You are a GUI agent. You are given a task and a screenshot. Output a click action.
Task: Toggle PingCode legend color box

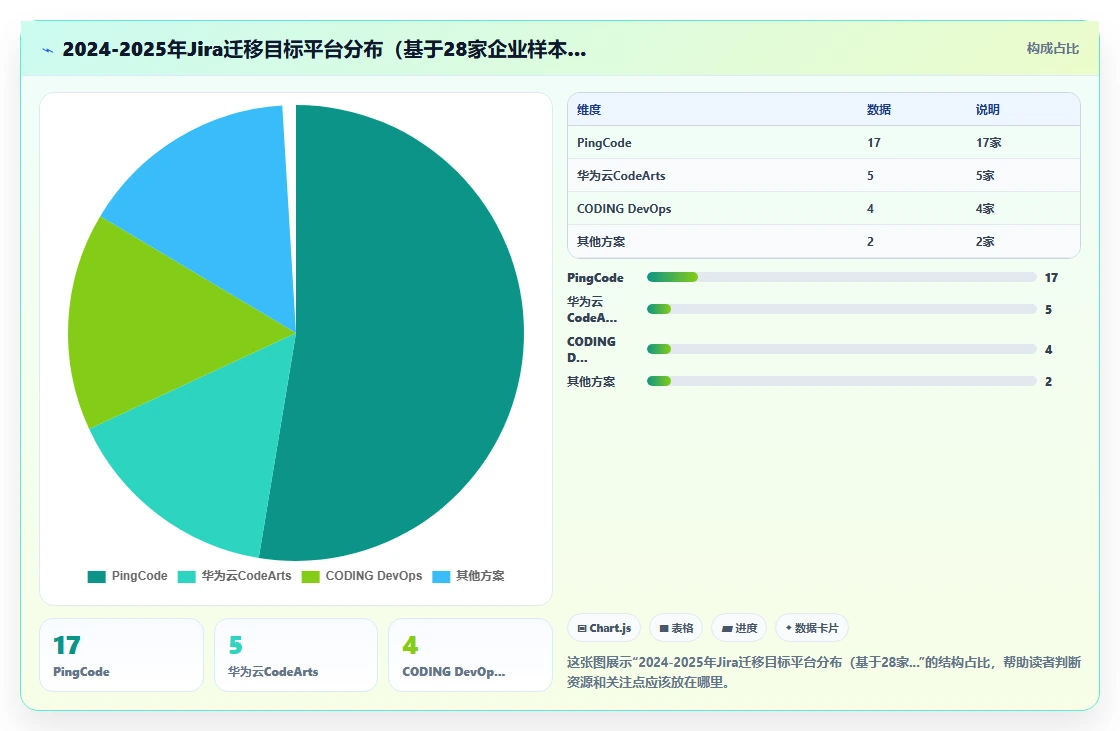(x=96, y=577)
